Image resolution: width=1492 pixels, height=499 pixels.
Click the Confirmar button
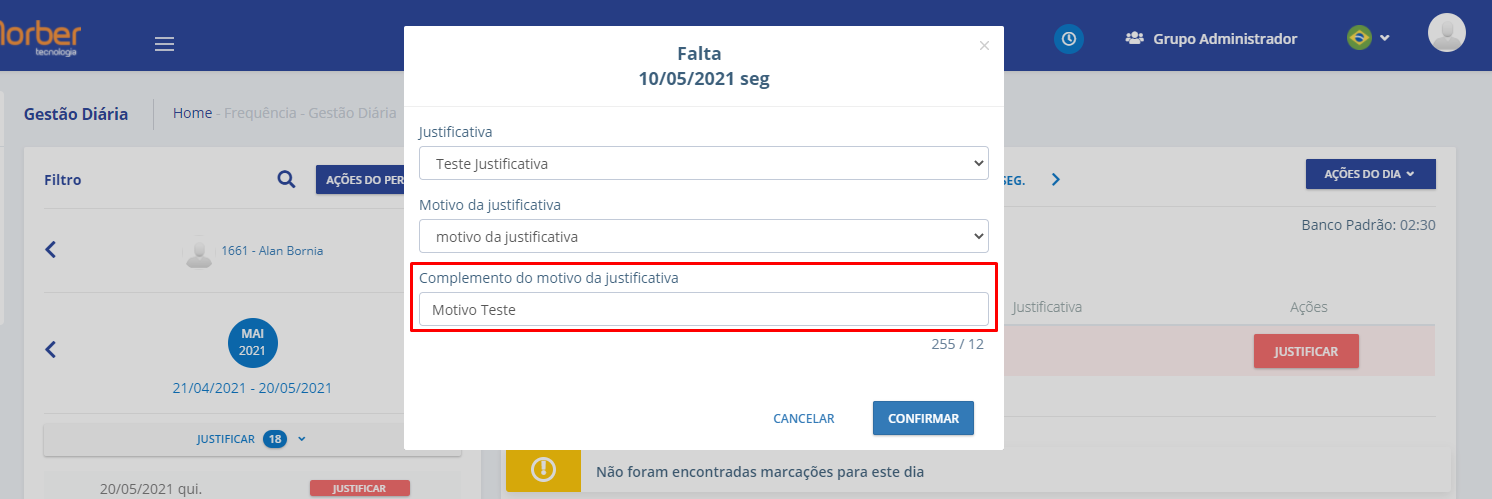(x=923, y=419)
